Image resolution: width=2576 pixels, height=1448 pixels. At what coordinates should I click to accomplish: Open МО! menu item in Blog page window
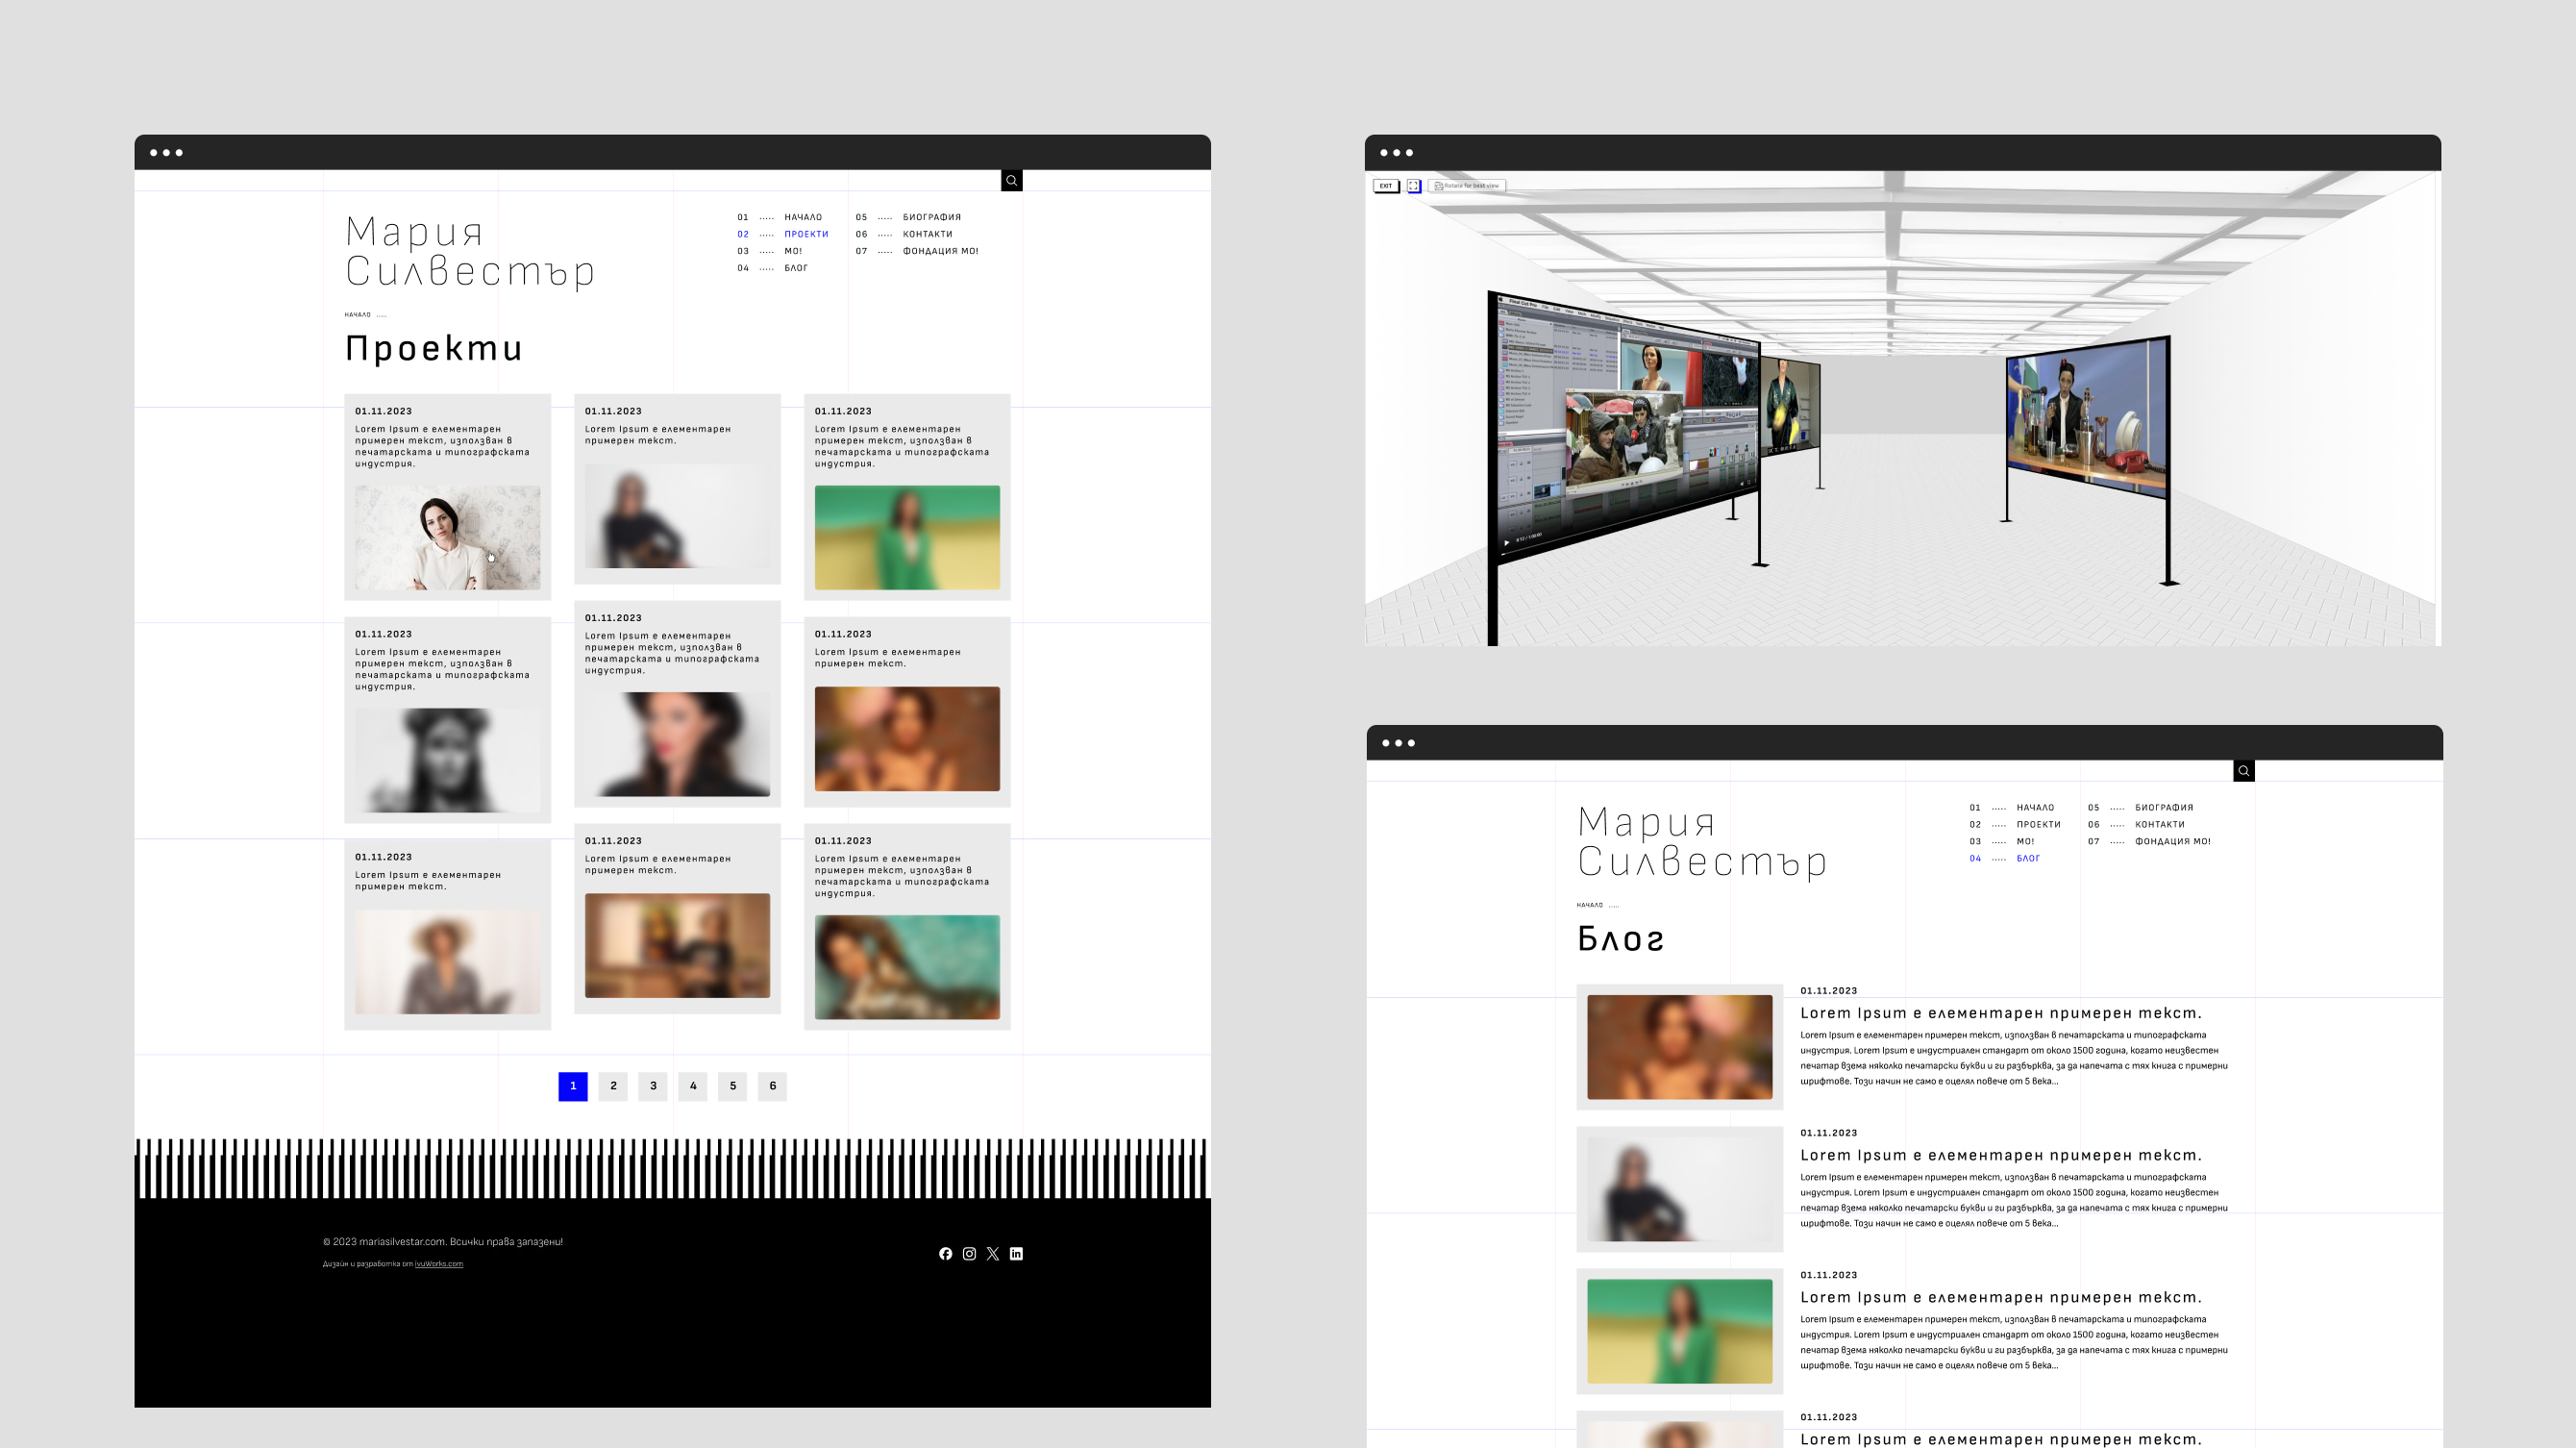[2025, 841]
